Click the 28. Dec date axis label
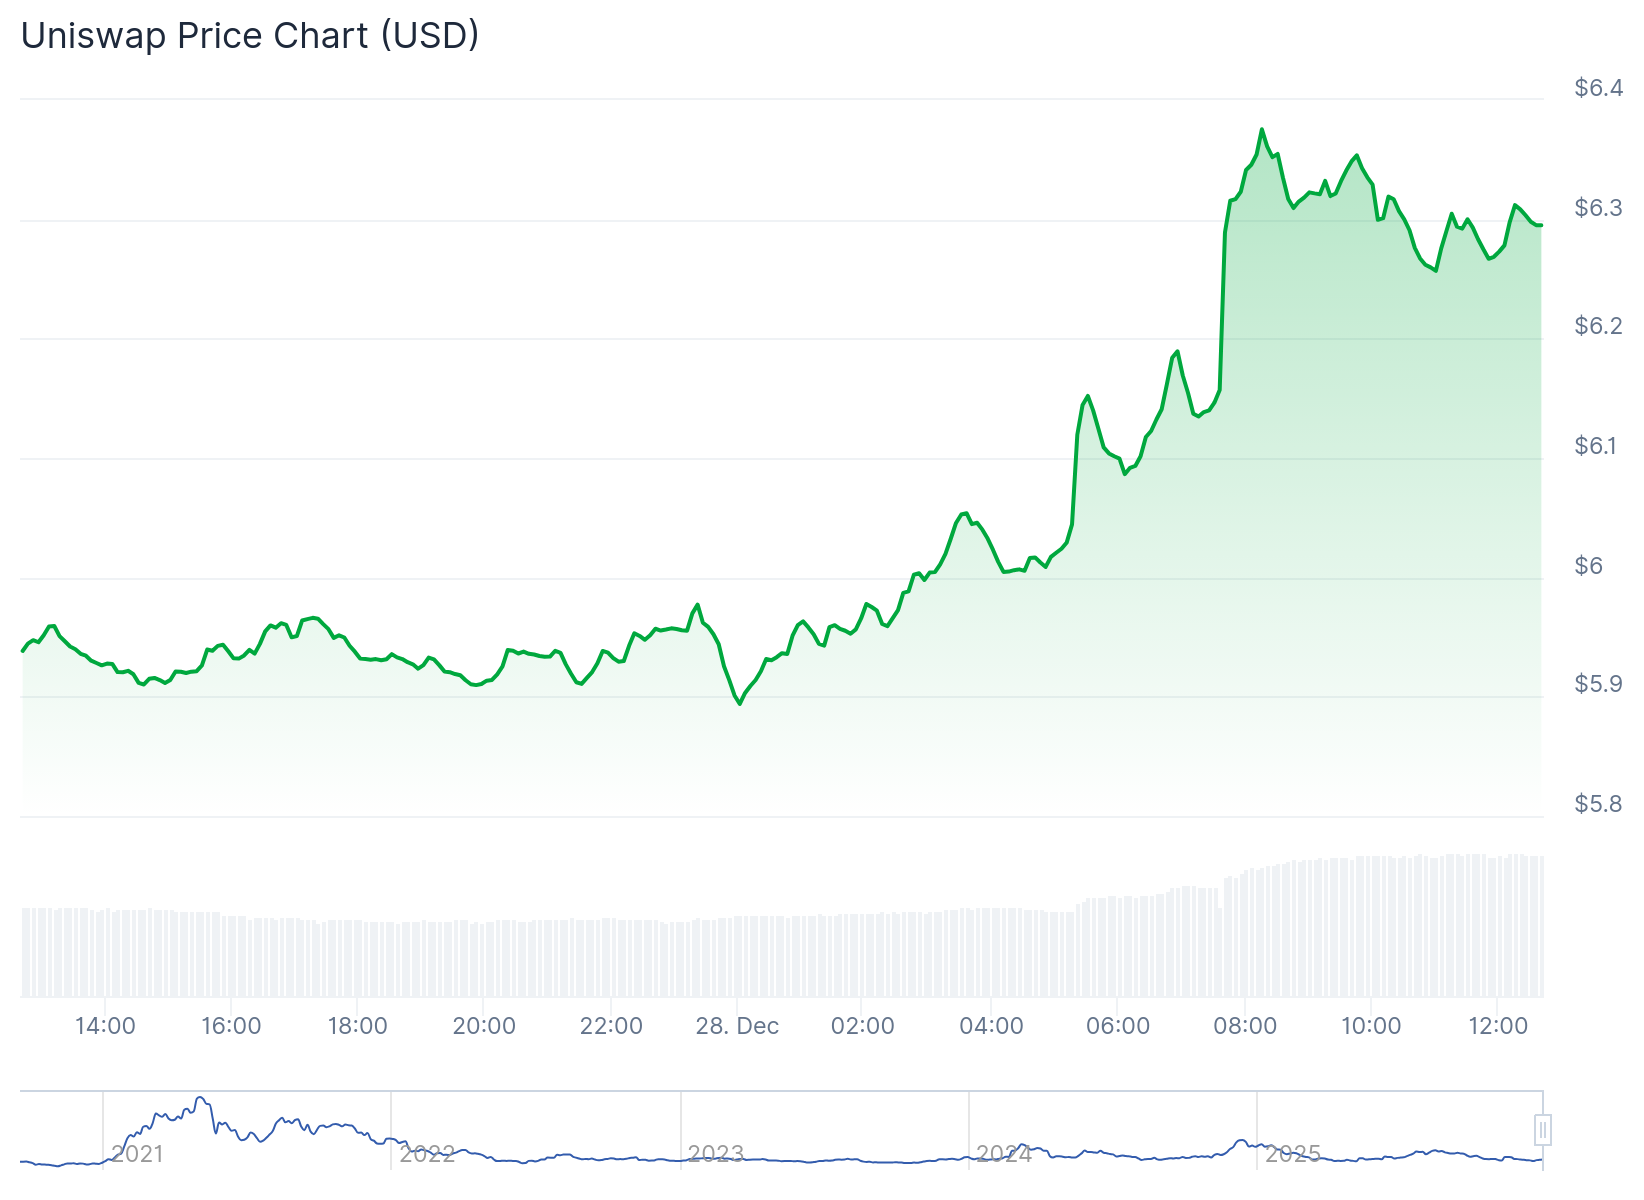 point(737,1026)
